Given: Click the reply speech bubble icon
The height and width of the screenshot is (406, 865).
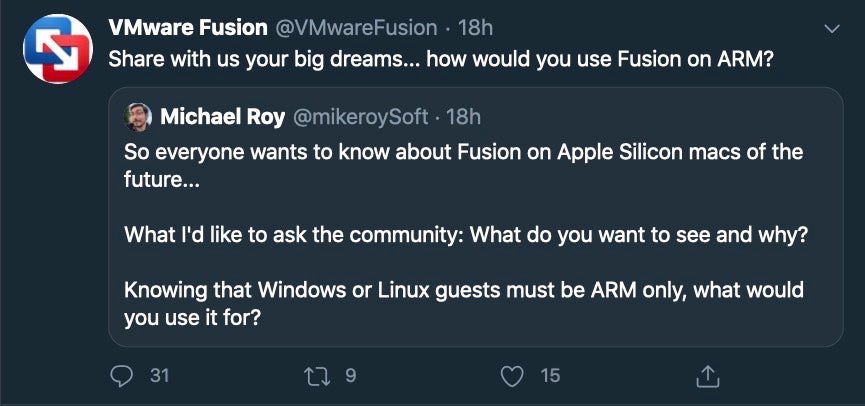Looking at the screenshot, I should click(x=122, y=376).
